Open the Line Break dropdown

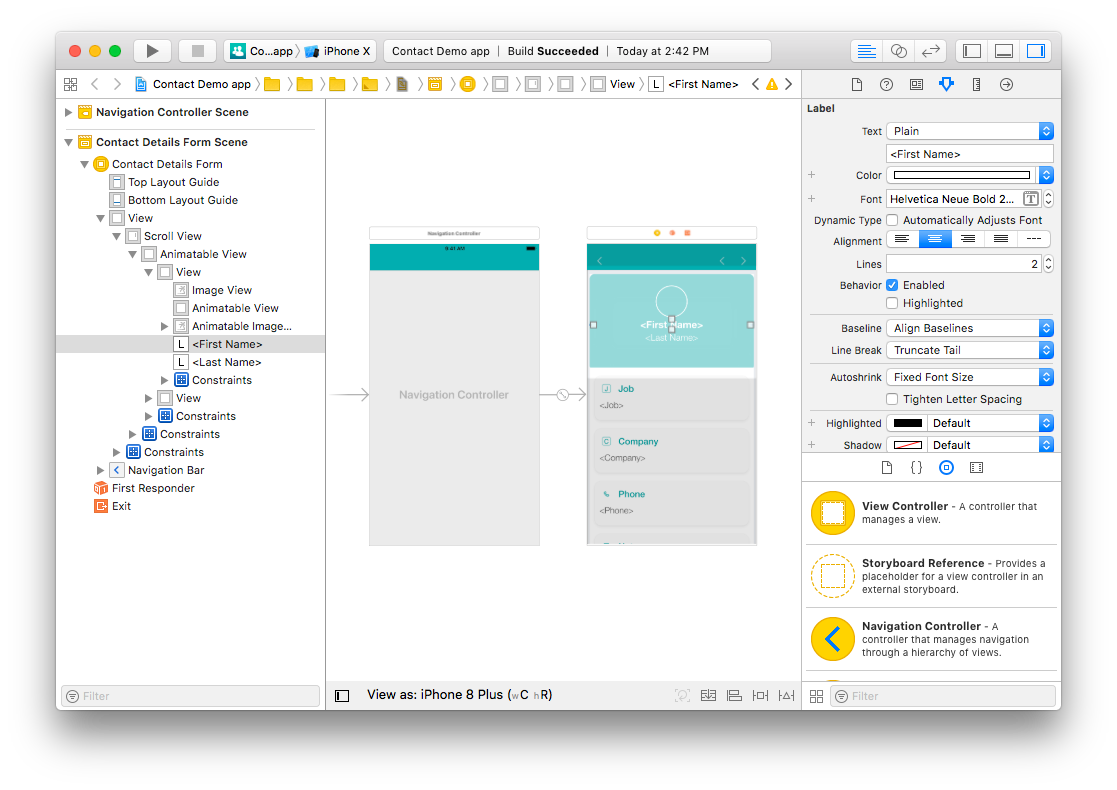(x=970, y=350)
